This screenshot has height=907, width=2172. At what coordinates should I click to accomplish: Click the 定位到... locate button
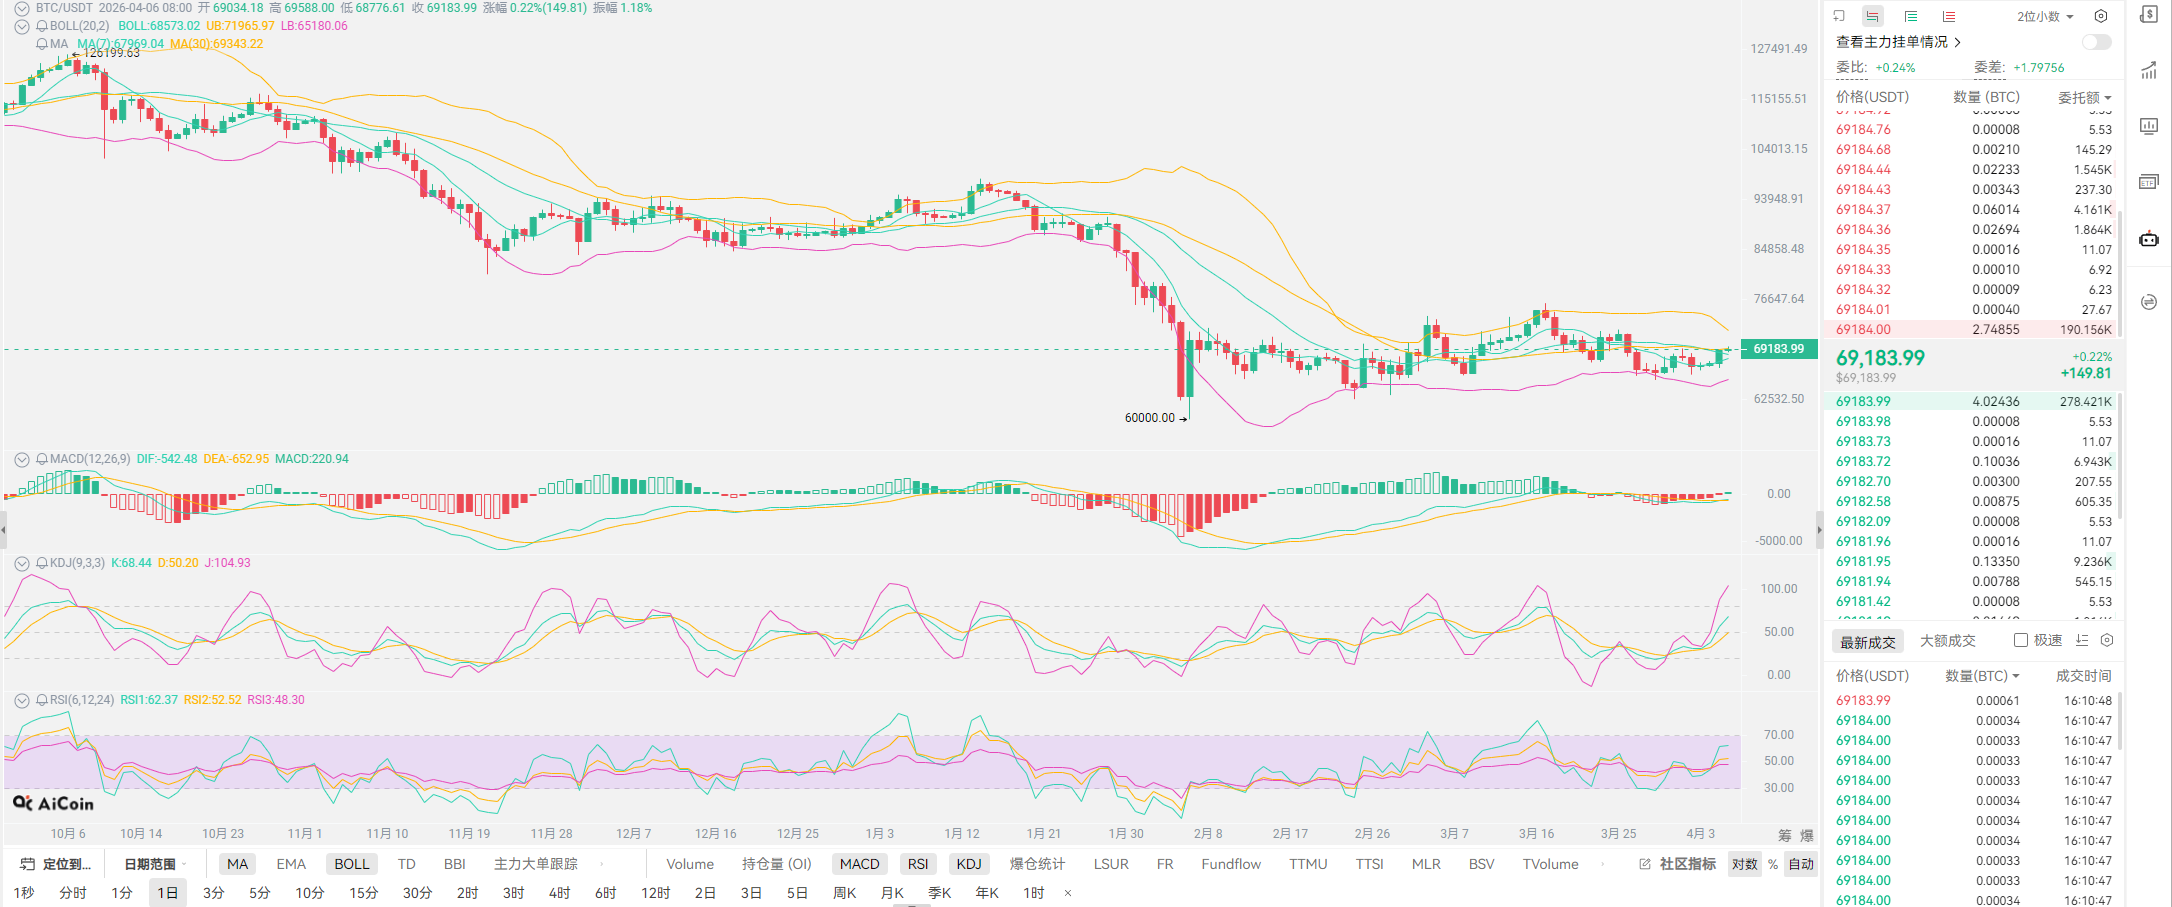pos(57,864)
